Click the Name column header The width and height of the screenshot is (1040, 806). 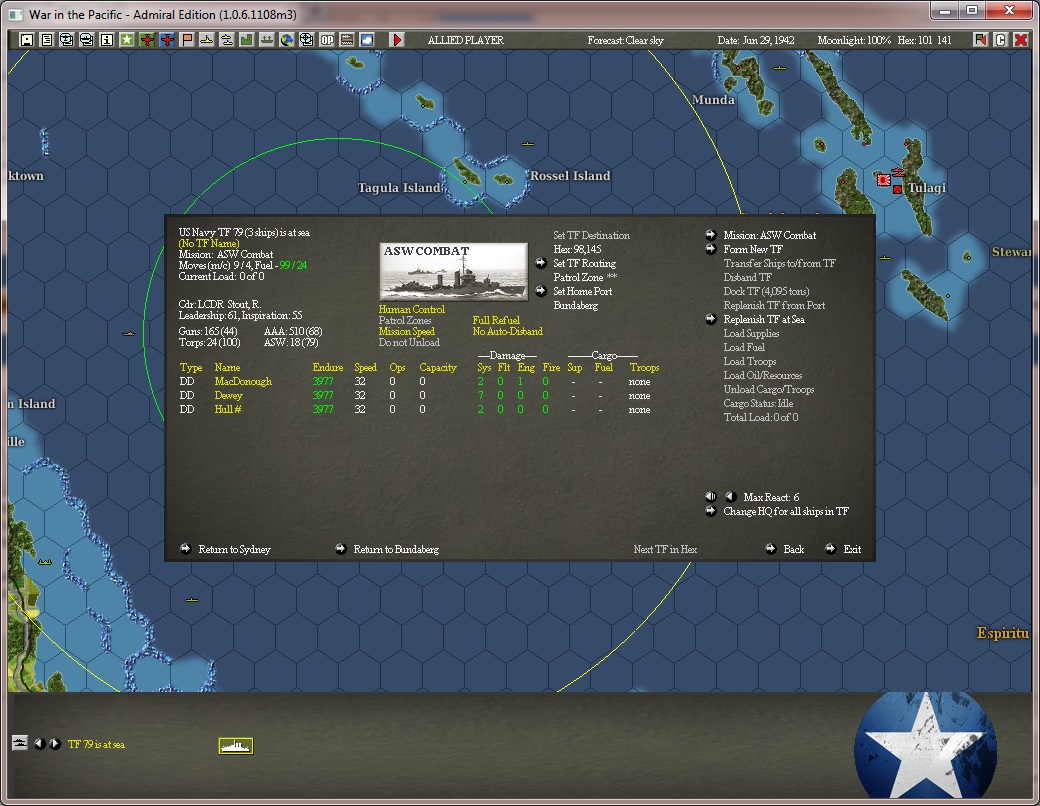(227, 368)
